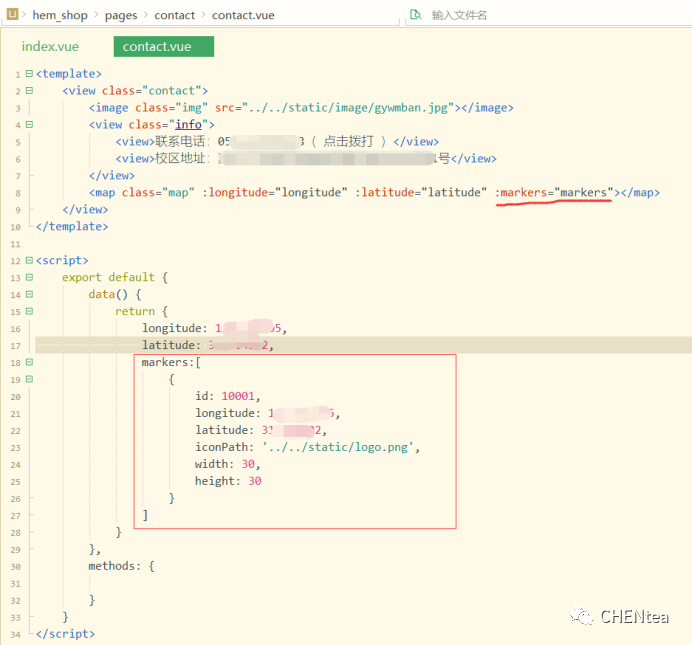This screenshot has width=692, height=645.
Task: Click the methods: { line
Action: pyautogui.click(x=121, y=566)
